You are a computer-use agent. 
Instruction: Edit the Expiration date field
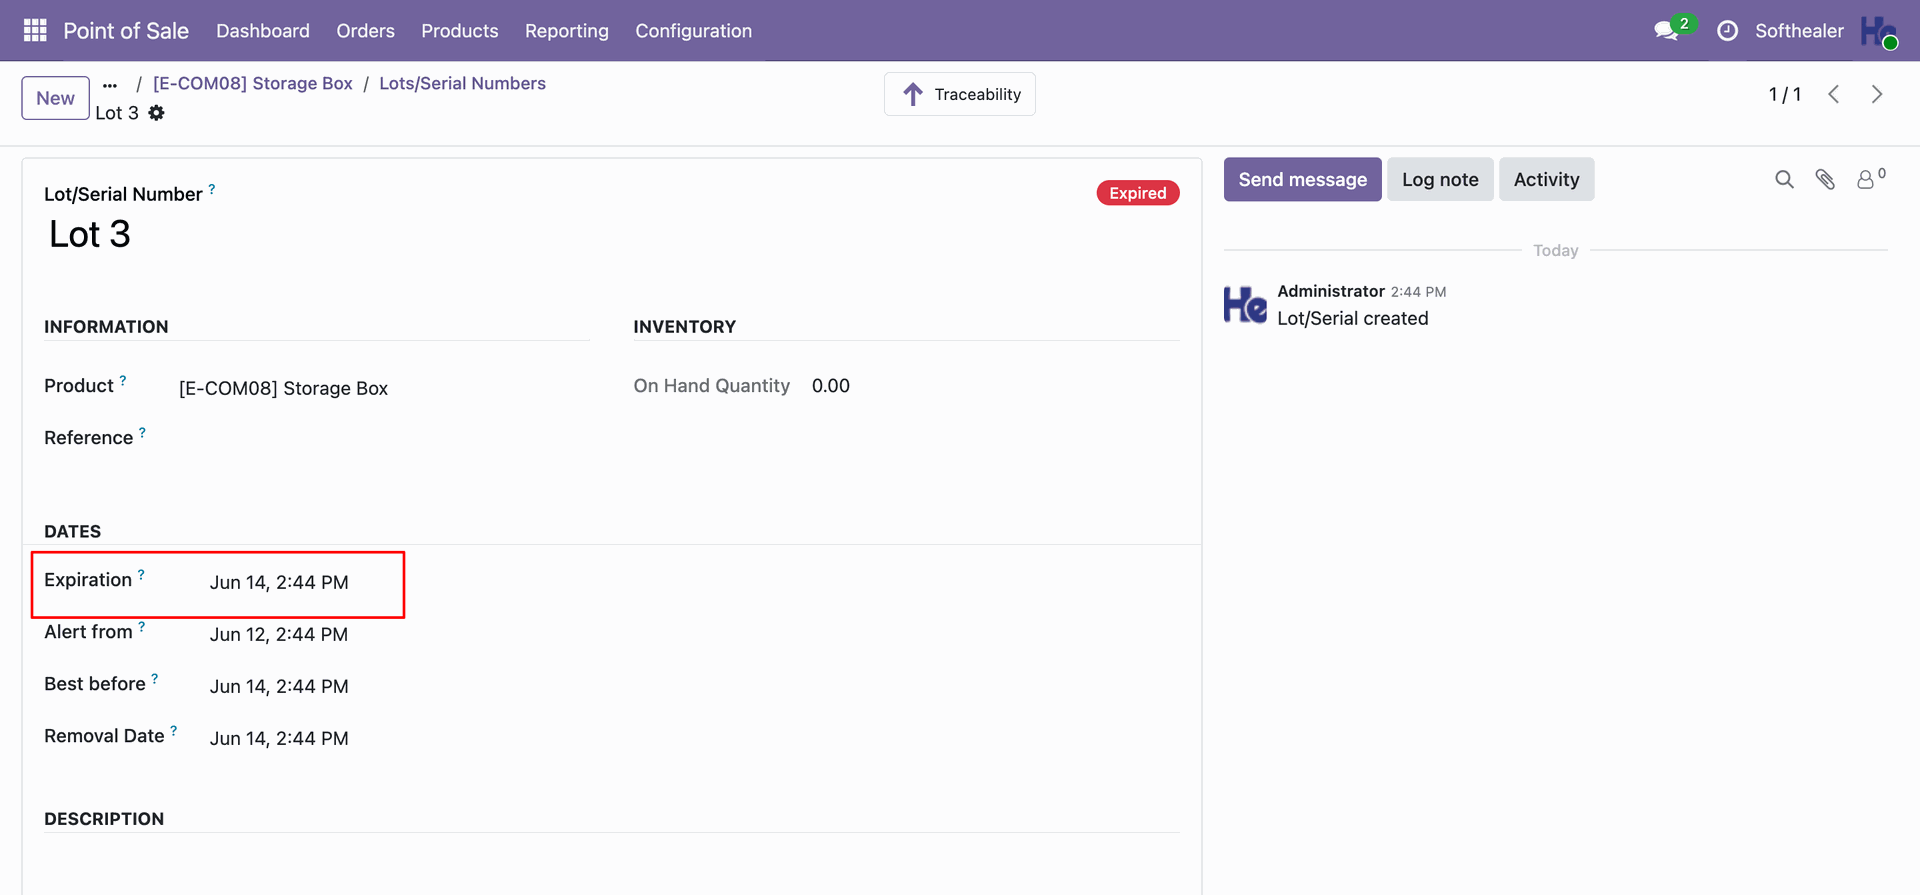(279, 582)
